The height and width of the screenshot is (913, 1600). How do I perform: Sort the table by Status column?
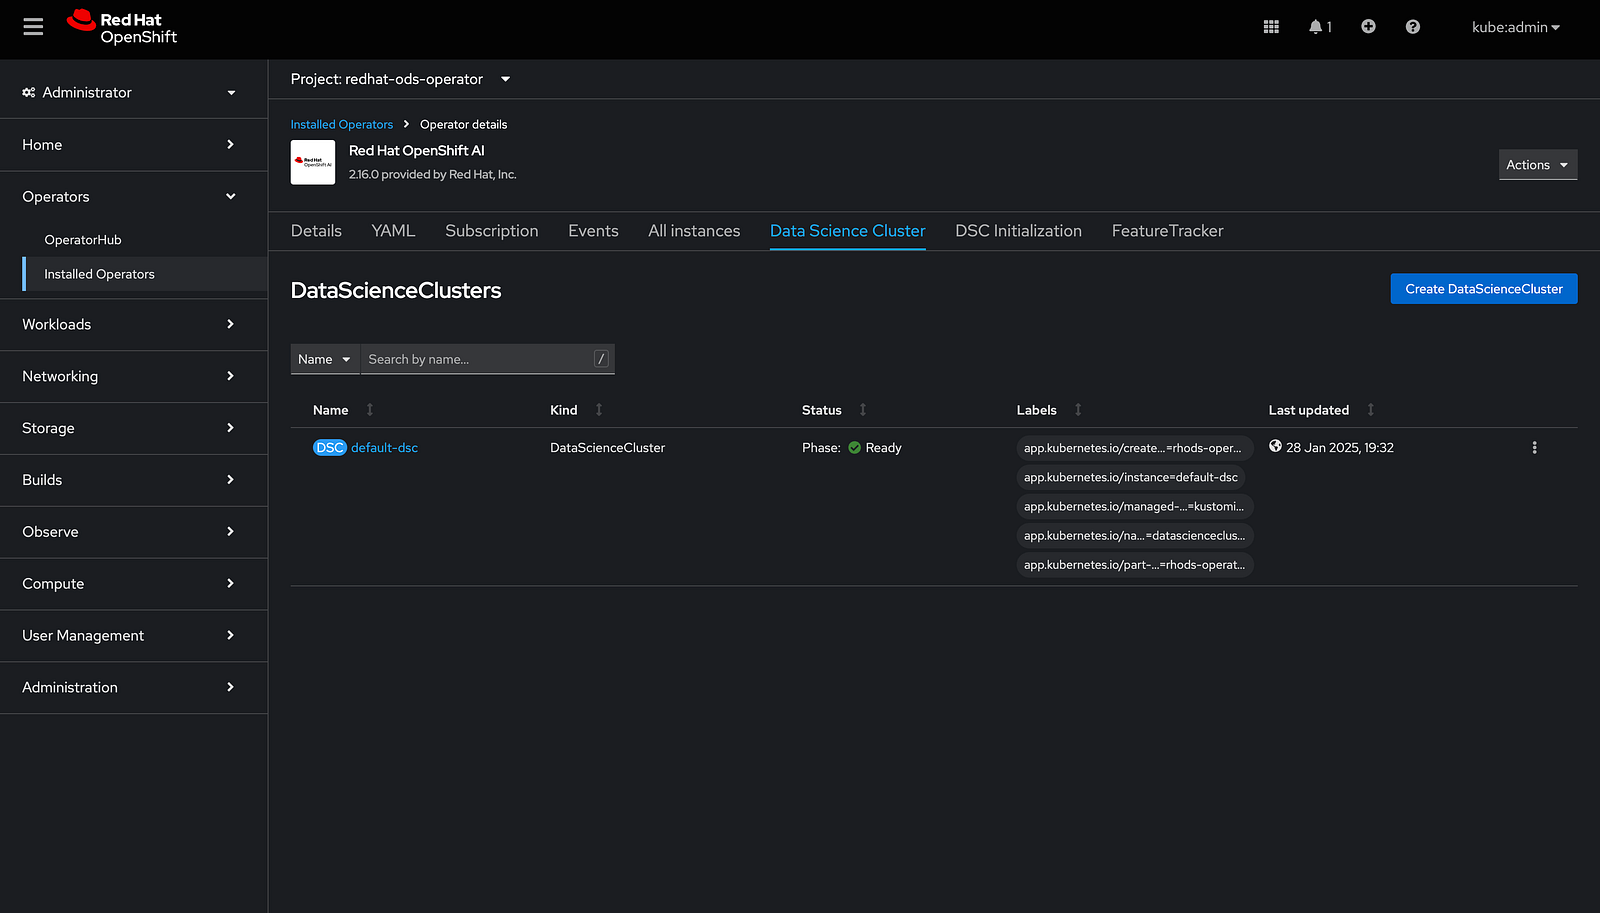[834, 410]
